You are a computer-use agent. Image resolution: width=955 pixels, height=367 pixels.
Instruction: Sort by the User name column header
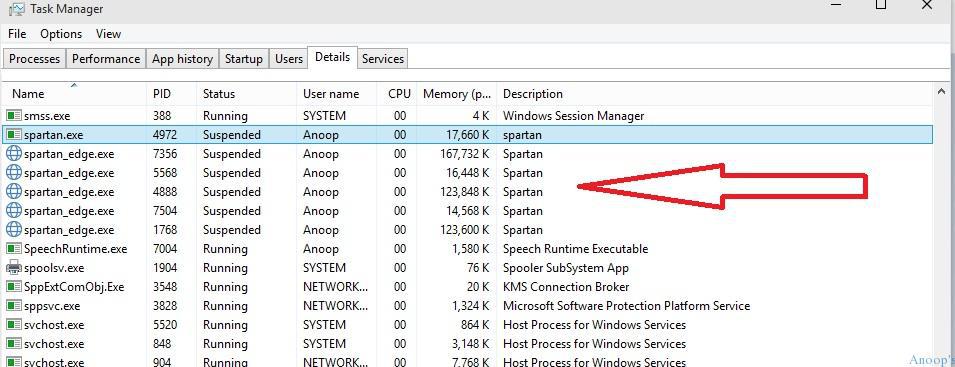click(337, 94)
